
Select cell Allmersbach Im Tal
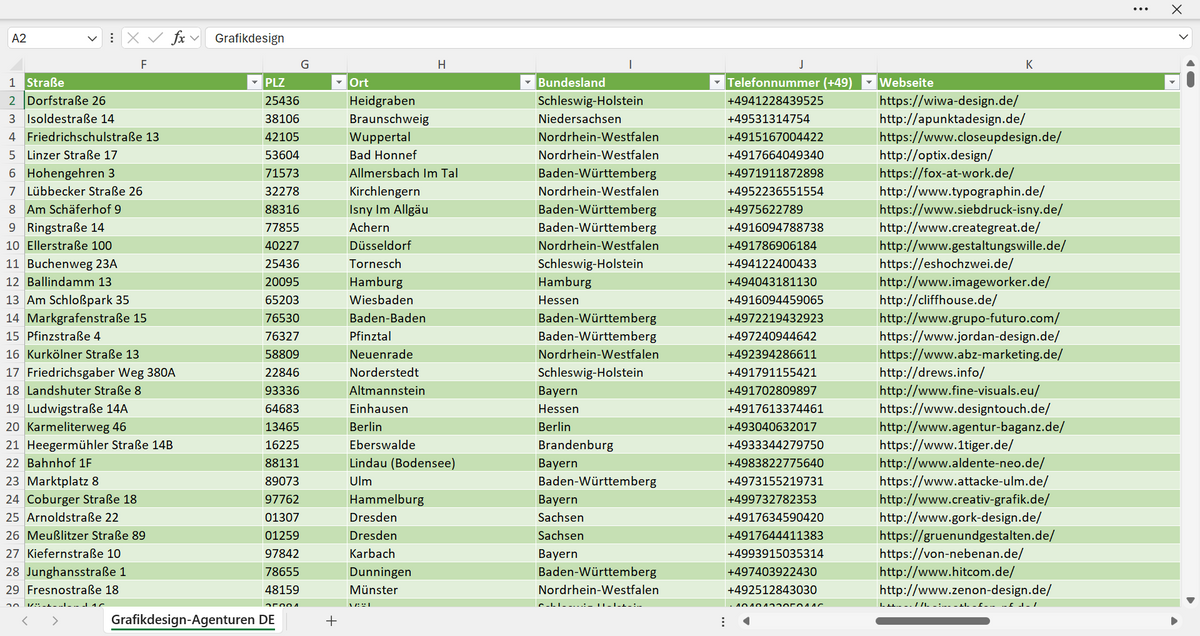(x=441, y=173)
